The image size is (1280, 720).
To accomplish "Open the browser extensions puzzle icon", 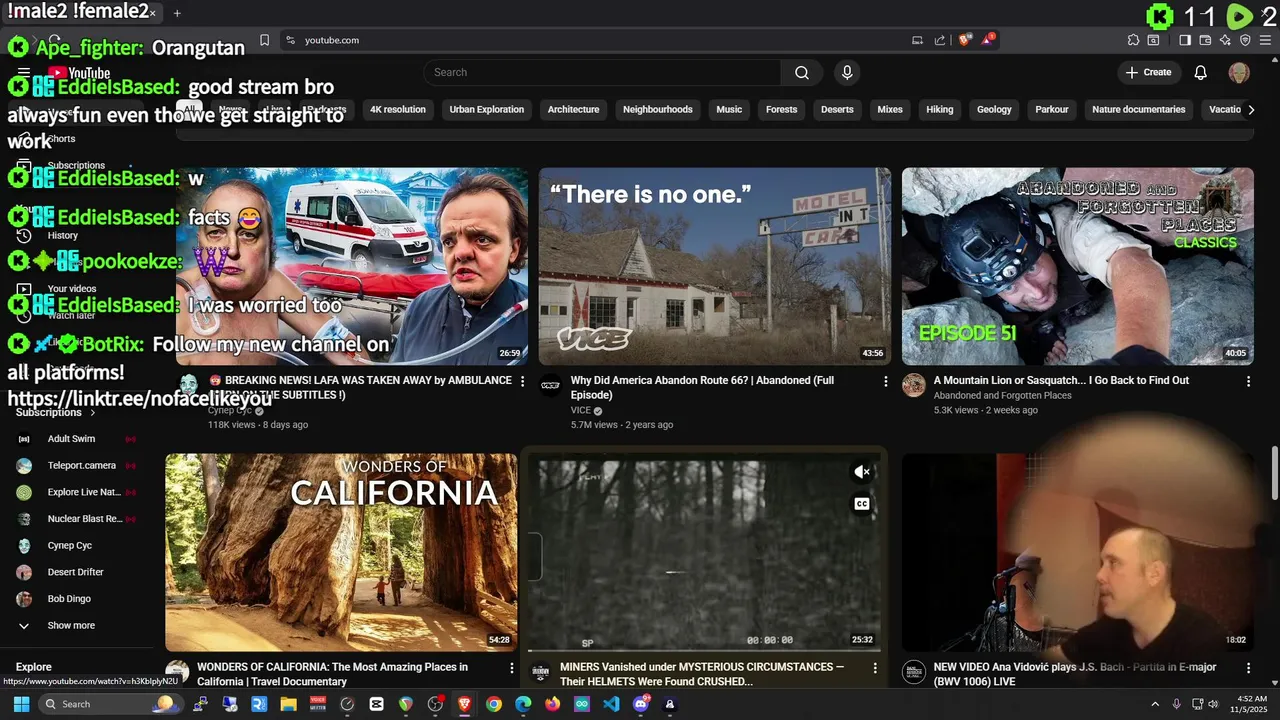I will pos(1133,40).
